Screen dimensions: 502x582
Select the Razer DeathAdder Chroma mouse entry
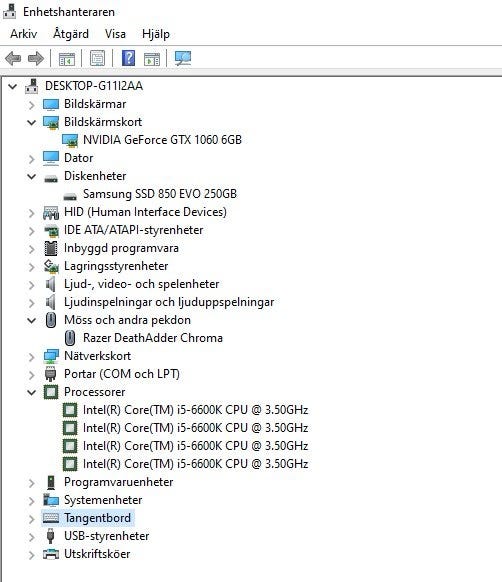coord(153,338)
